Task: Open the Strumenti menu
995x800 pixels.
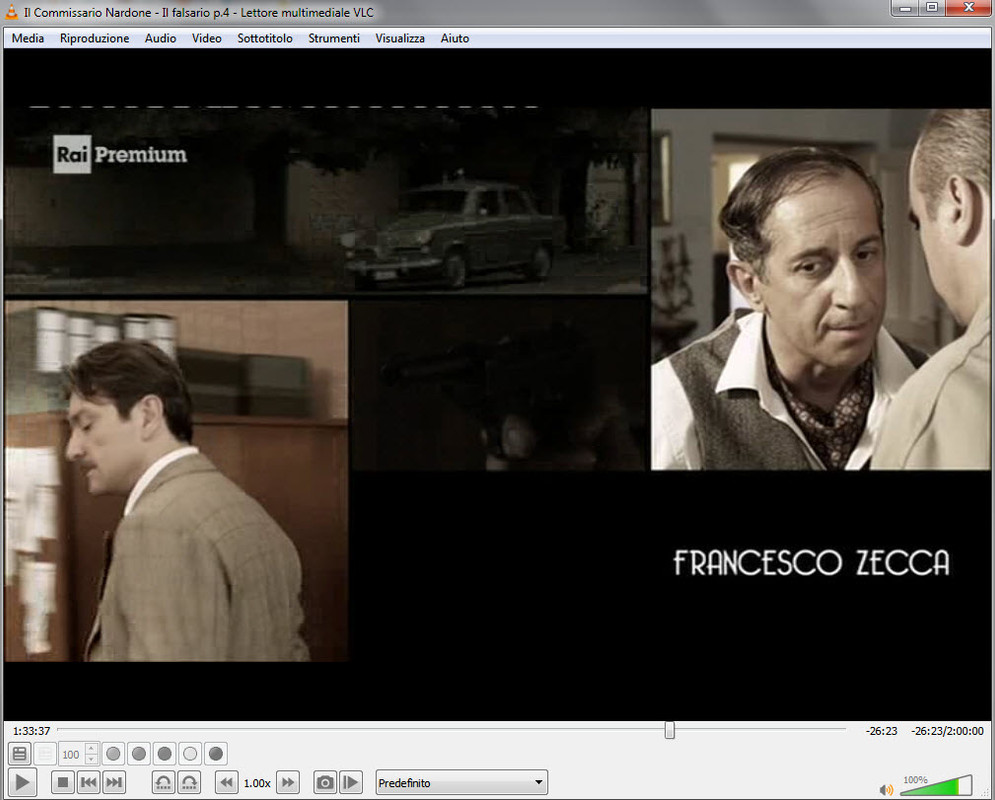Action: [x=334, y=38]
